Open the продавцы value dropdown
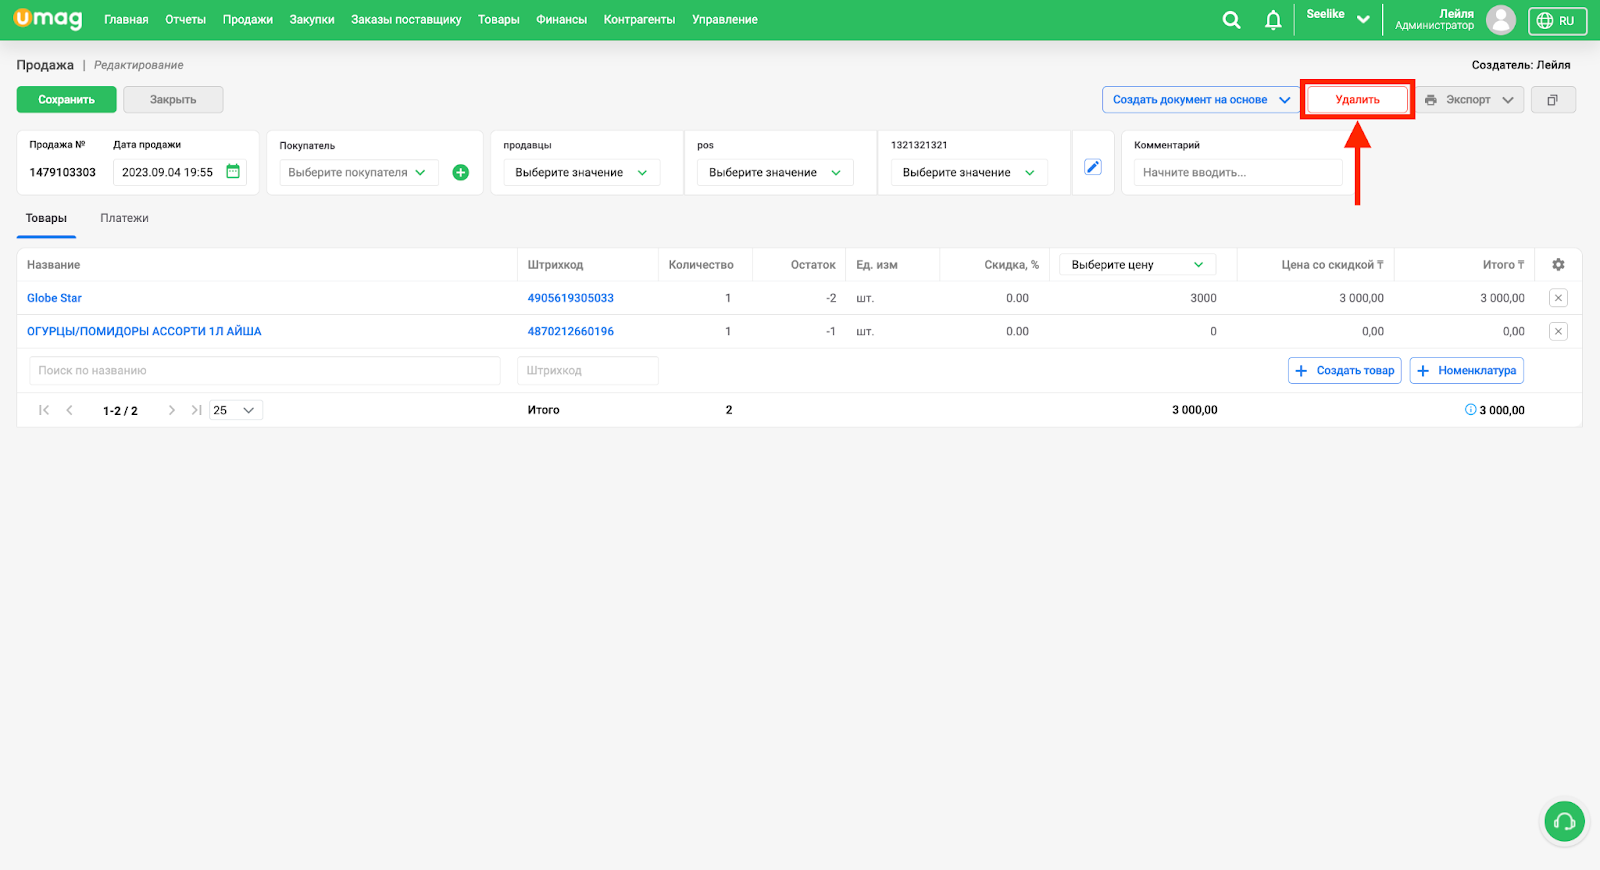Image resolution: width=1600 pixels, height=870 pixels. pos(581,172)
